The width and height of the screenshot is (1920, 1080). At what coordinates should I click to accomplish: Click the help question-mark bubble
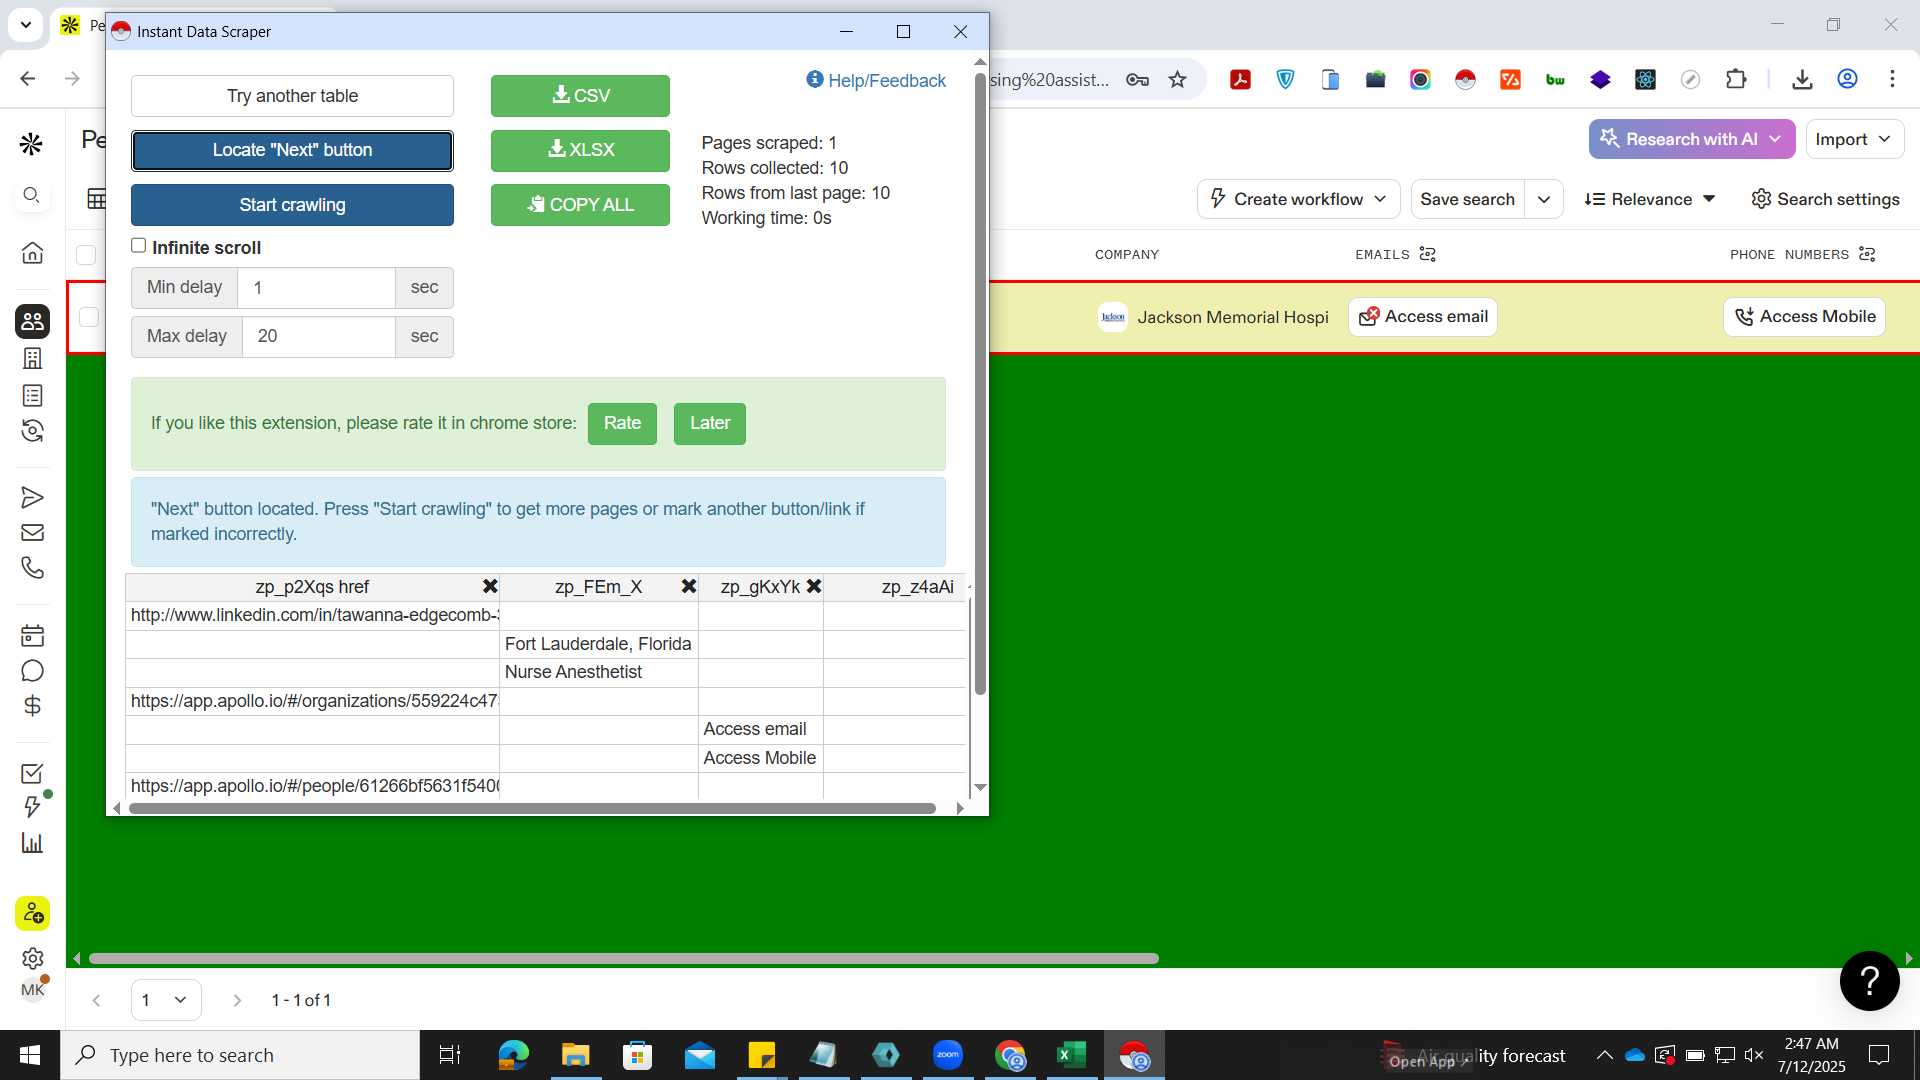click(x=1869, y=981)
